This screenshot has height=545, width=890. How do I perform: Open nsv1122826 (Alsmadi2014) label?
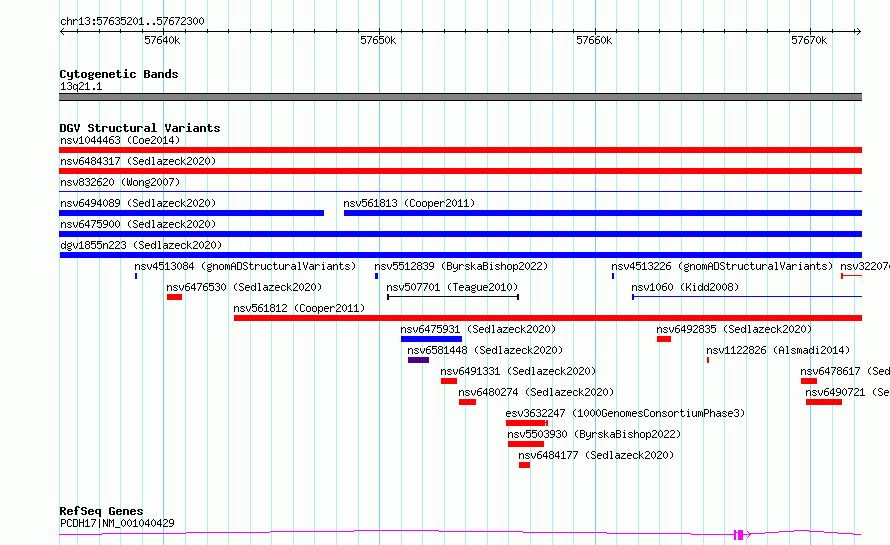(x=778, y=350)
